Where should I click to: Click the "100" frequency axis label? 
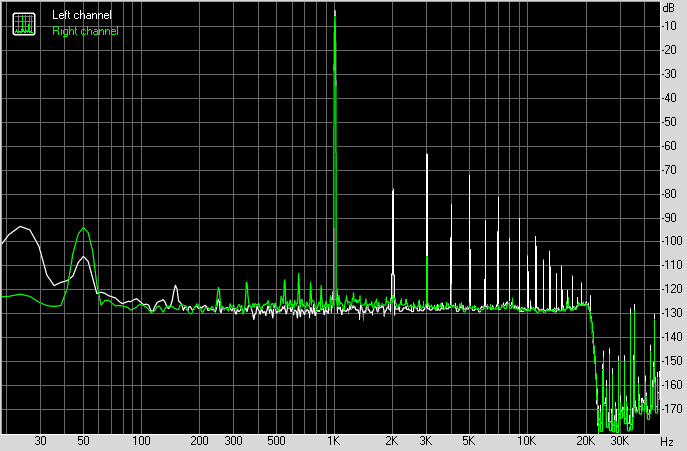point(141,440)
